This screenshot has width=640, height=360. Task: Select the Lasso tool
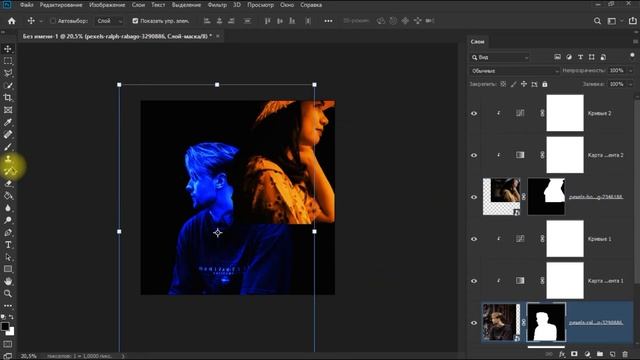(8, 73)
